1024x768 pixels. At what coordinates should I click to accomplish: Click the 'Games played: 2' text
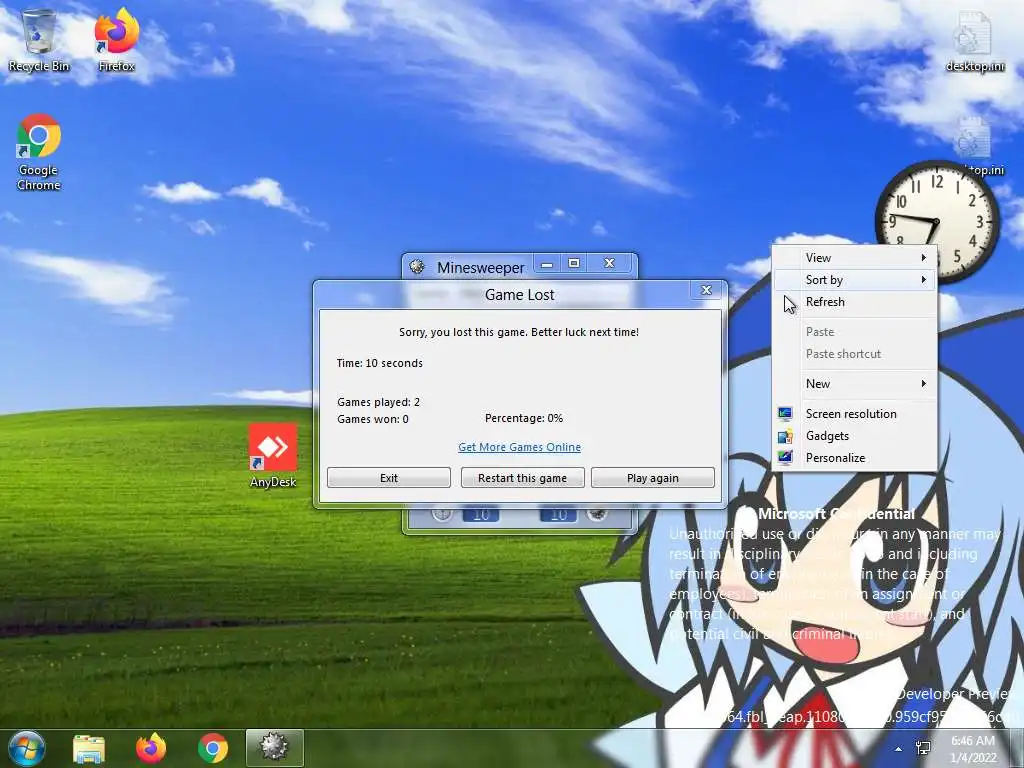click(378, 402)
